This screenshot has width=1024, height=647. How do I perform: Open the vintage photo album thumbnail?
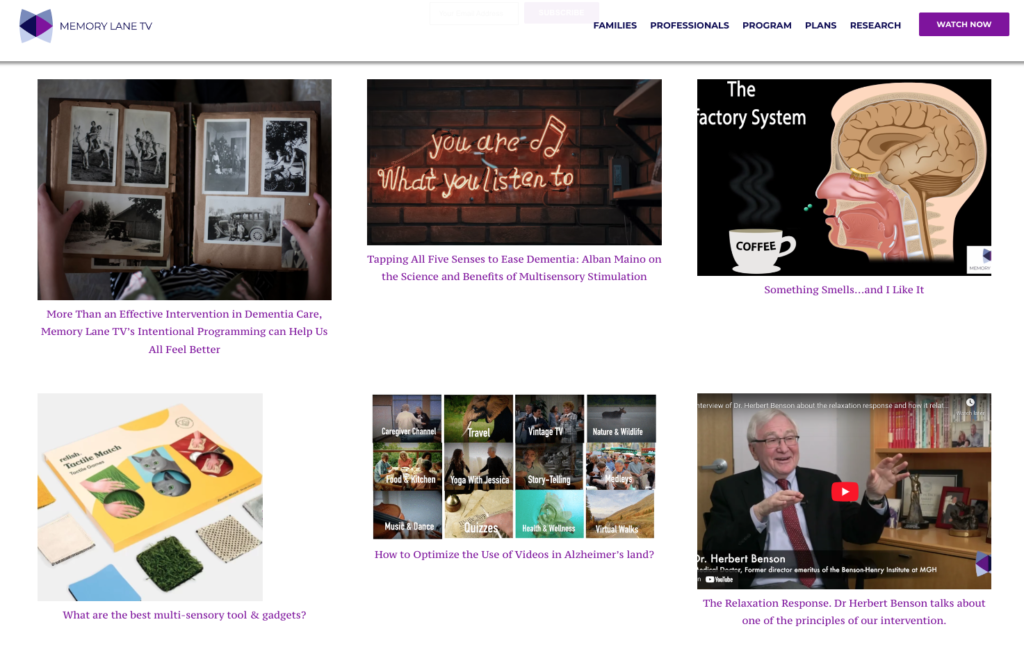point(184,189)
